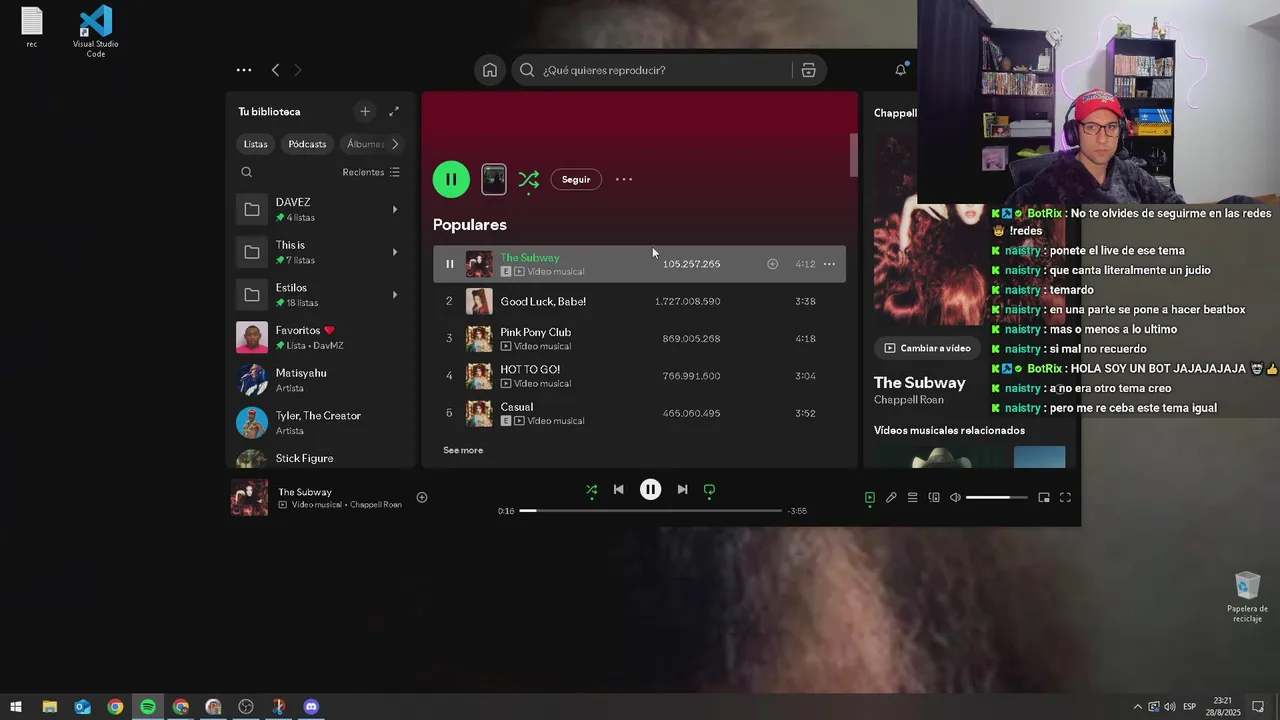
Task: Toggle the Now Playing view
Action: coord(870,498)
